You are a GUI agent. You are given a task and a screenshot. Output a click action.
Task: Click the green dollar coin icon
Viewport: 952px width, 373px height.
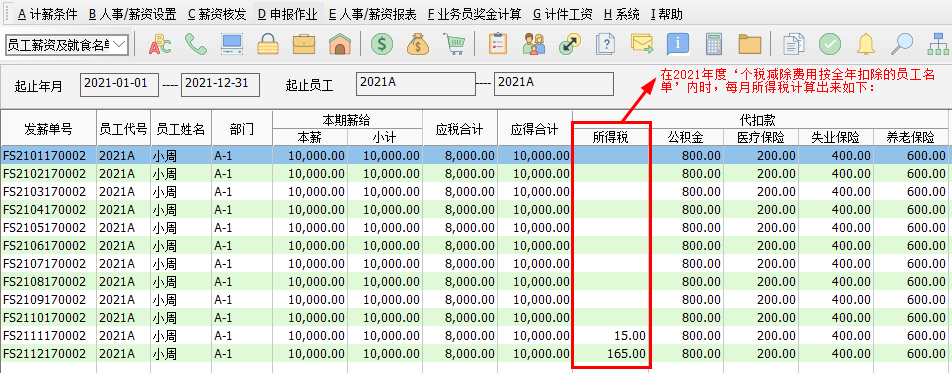(382, 44)
